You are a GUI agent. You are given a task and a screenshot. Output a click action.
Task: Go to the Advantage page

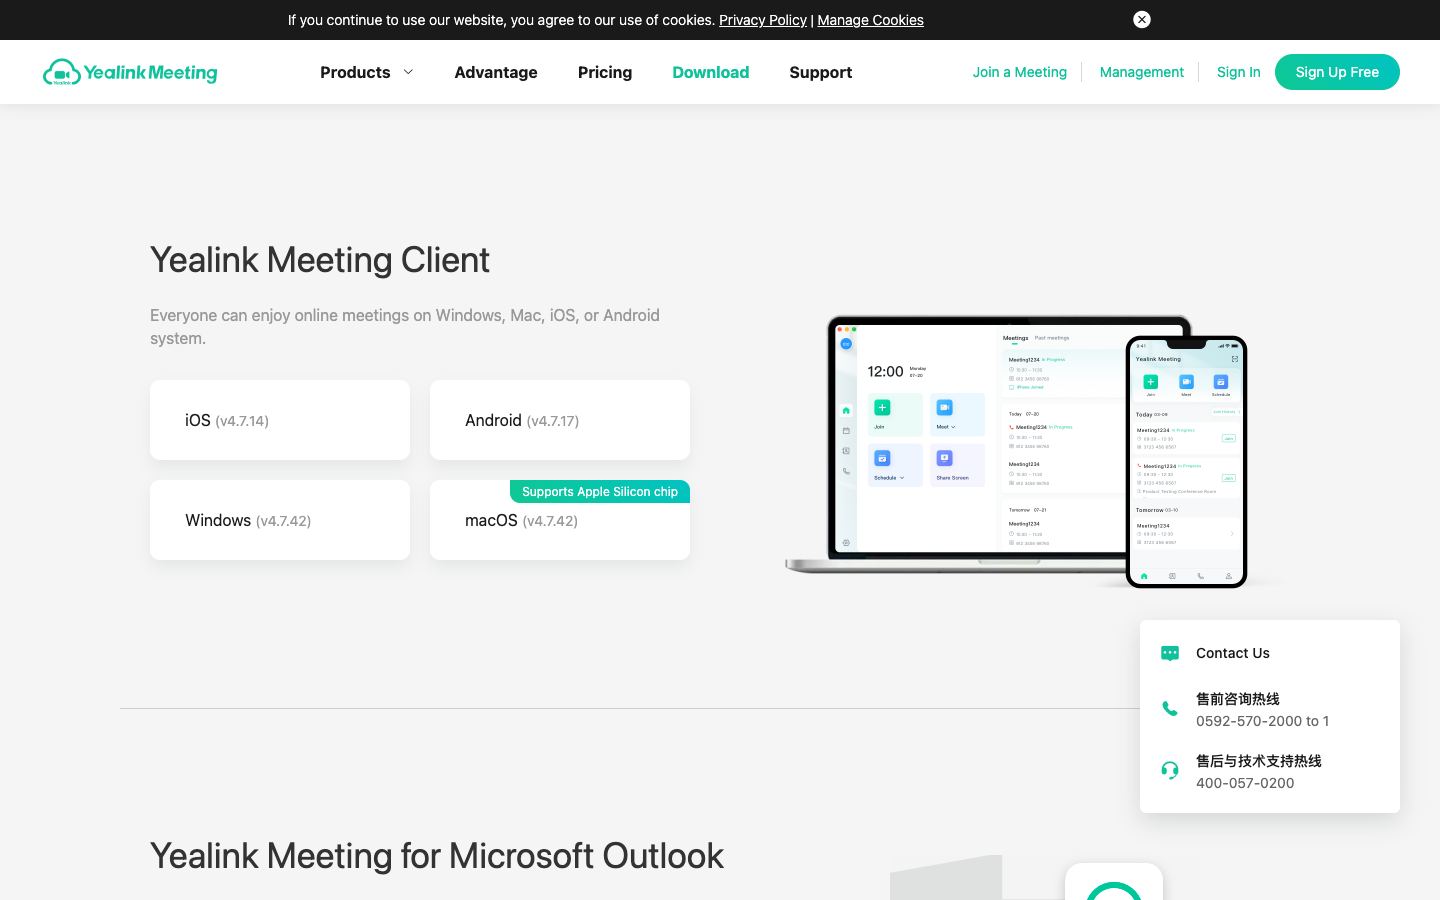coord(496,72)
